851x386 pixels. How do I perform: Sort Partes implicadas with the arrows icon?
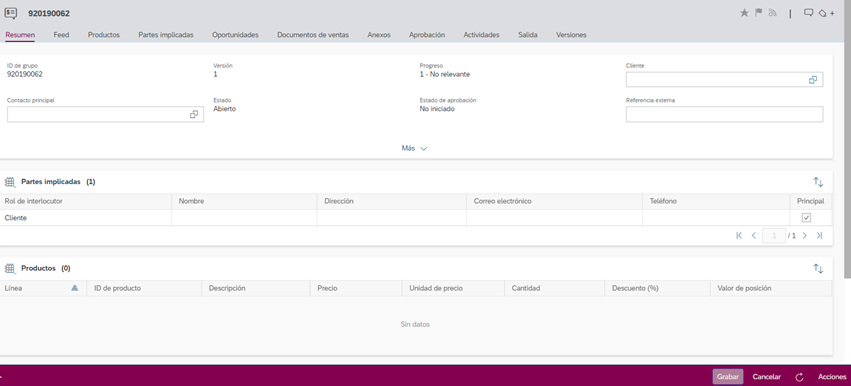(x=818, y=182)
